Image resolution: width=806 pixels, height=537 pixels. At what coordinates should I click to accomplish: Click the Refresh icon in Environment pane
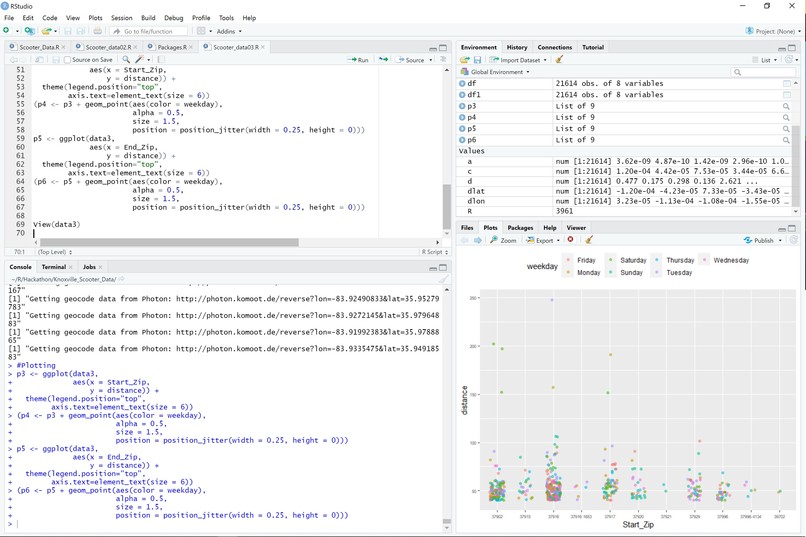tap(790, 60)
